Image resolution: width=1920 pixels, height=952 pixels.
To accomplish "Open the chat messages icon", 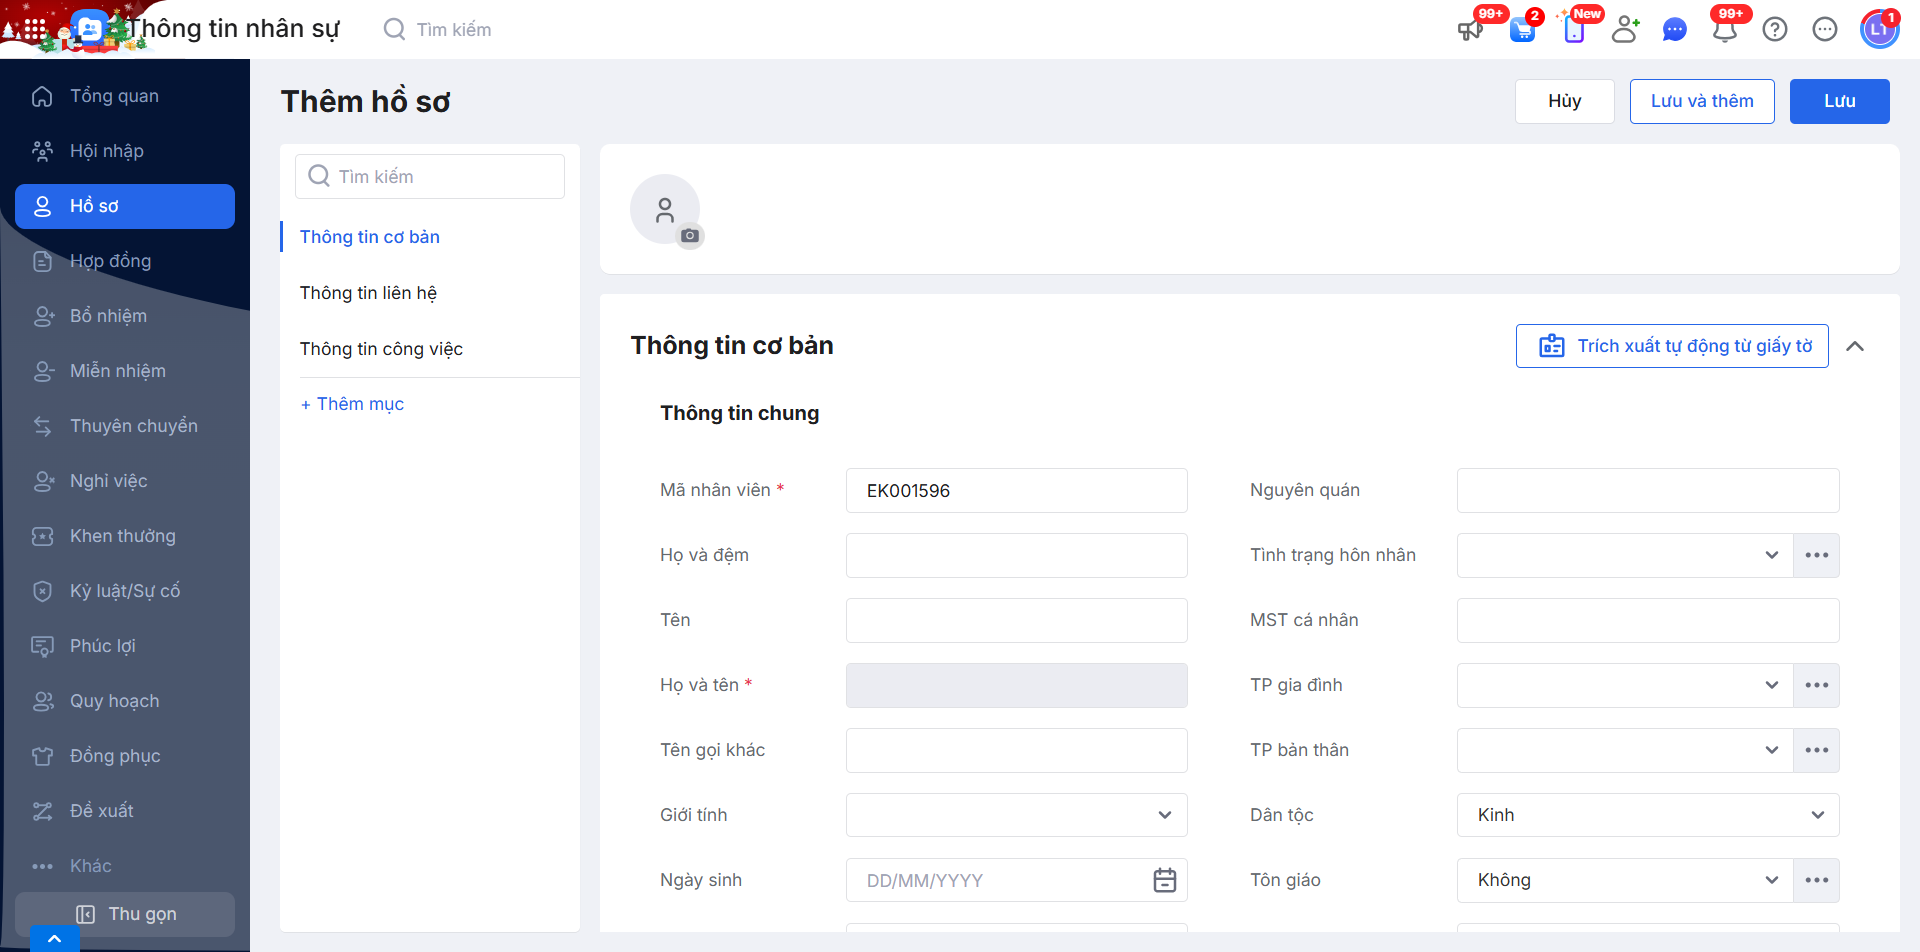I will [x=1675, y=30].
